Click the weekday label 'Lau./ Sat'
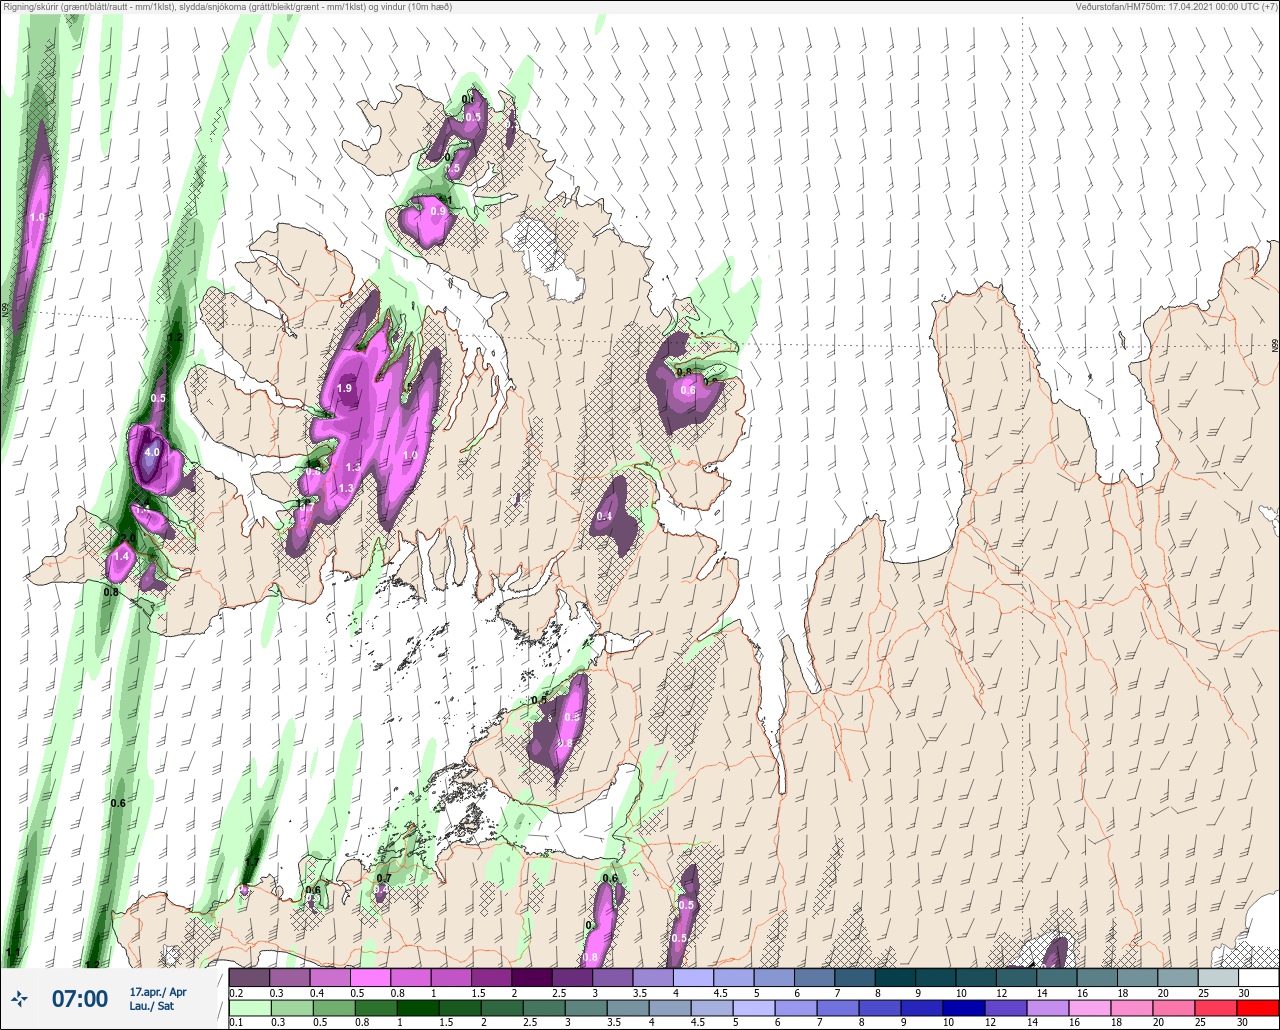Screen dimensions: 1280x1030 point(150,1005)
